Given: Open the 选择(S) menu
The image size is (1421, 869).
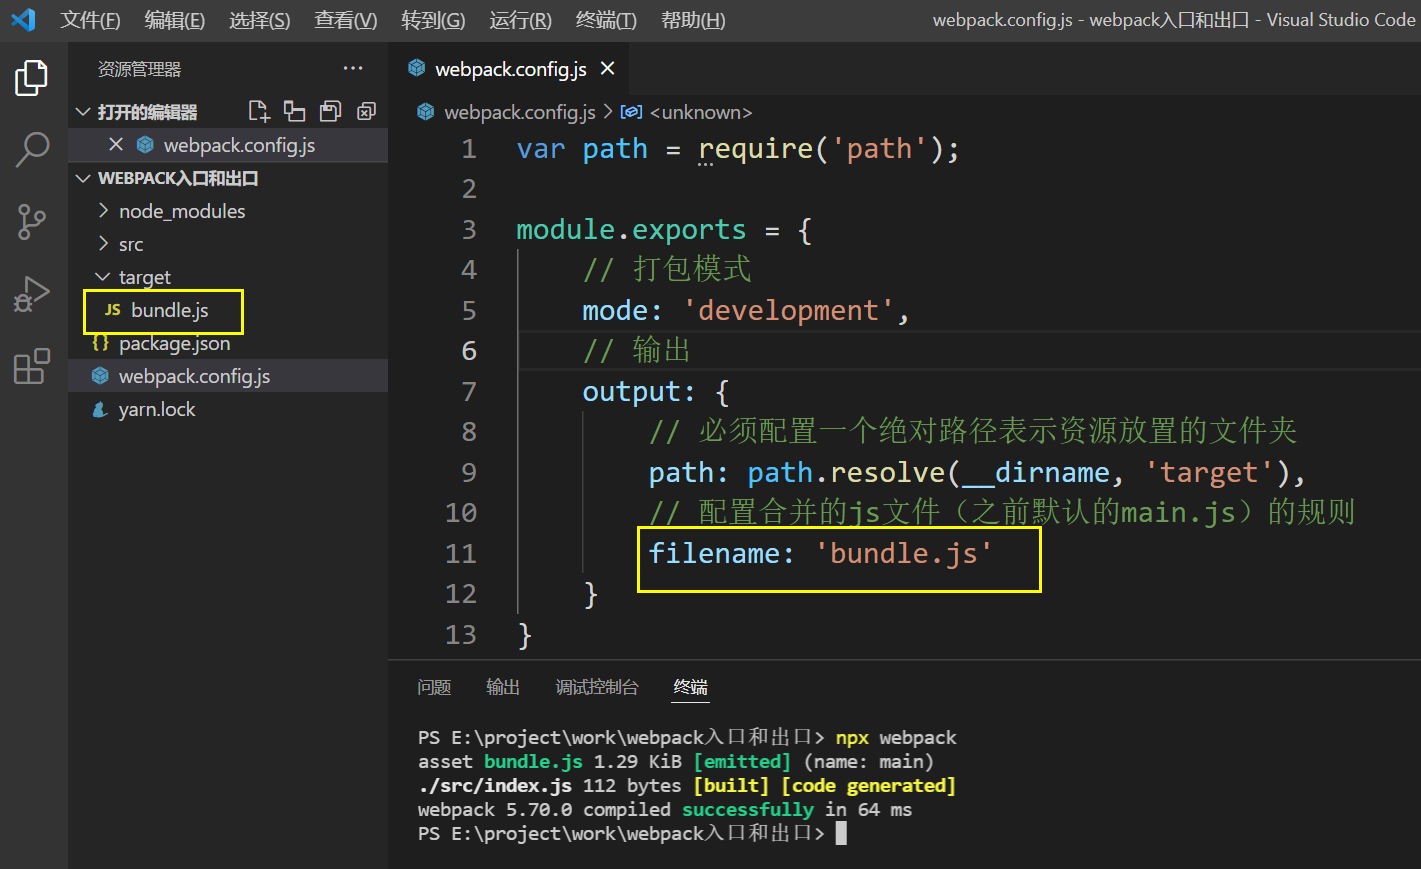Looking at the screenshot, I should click(x=260, y=20).
